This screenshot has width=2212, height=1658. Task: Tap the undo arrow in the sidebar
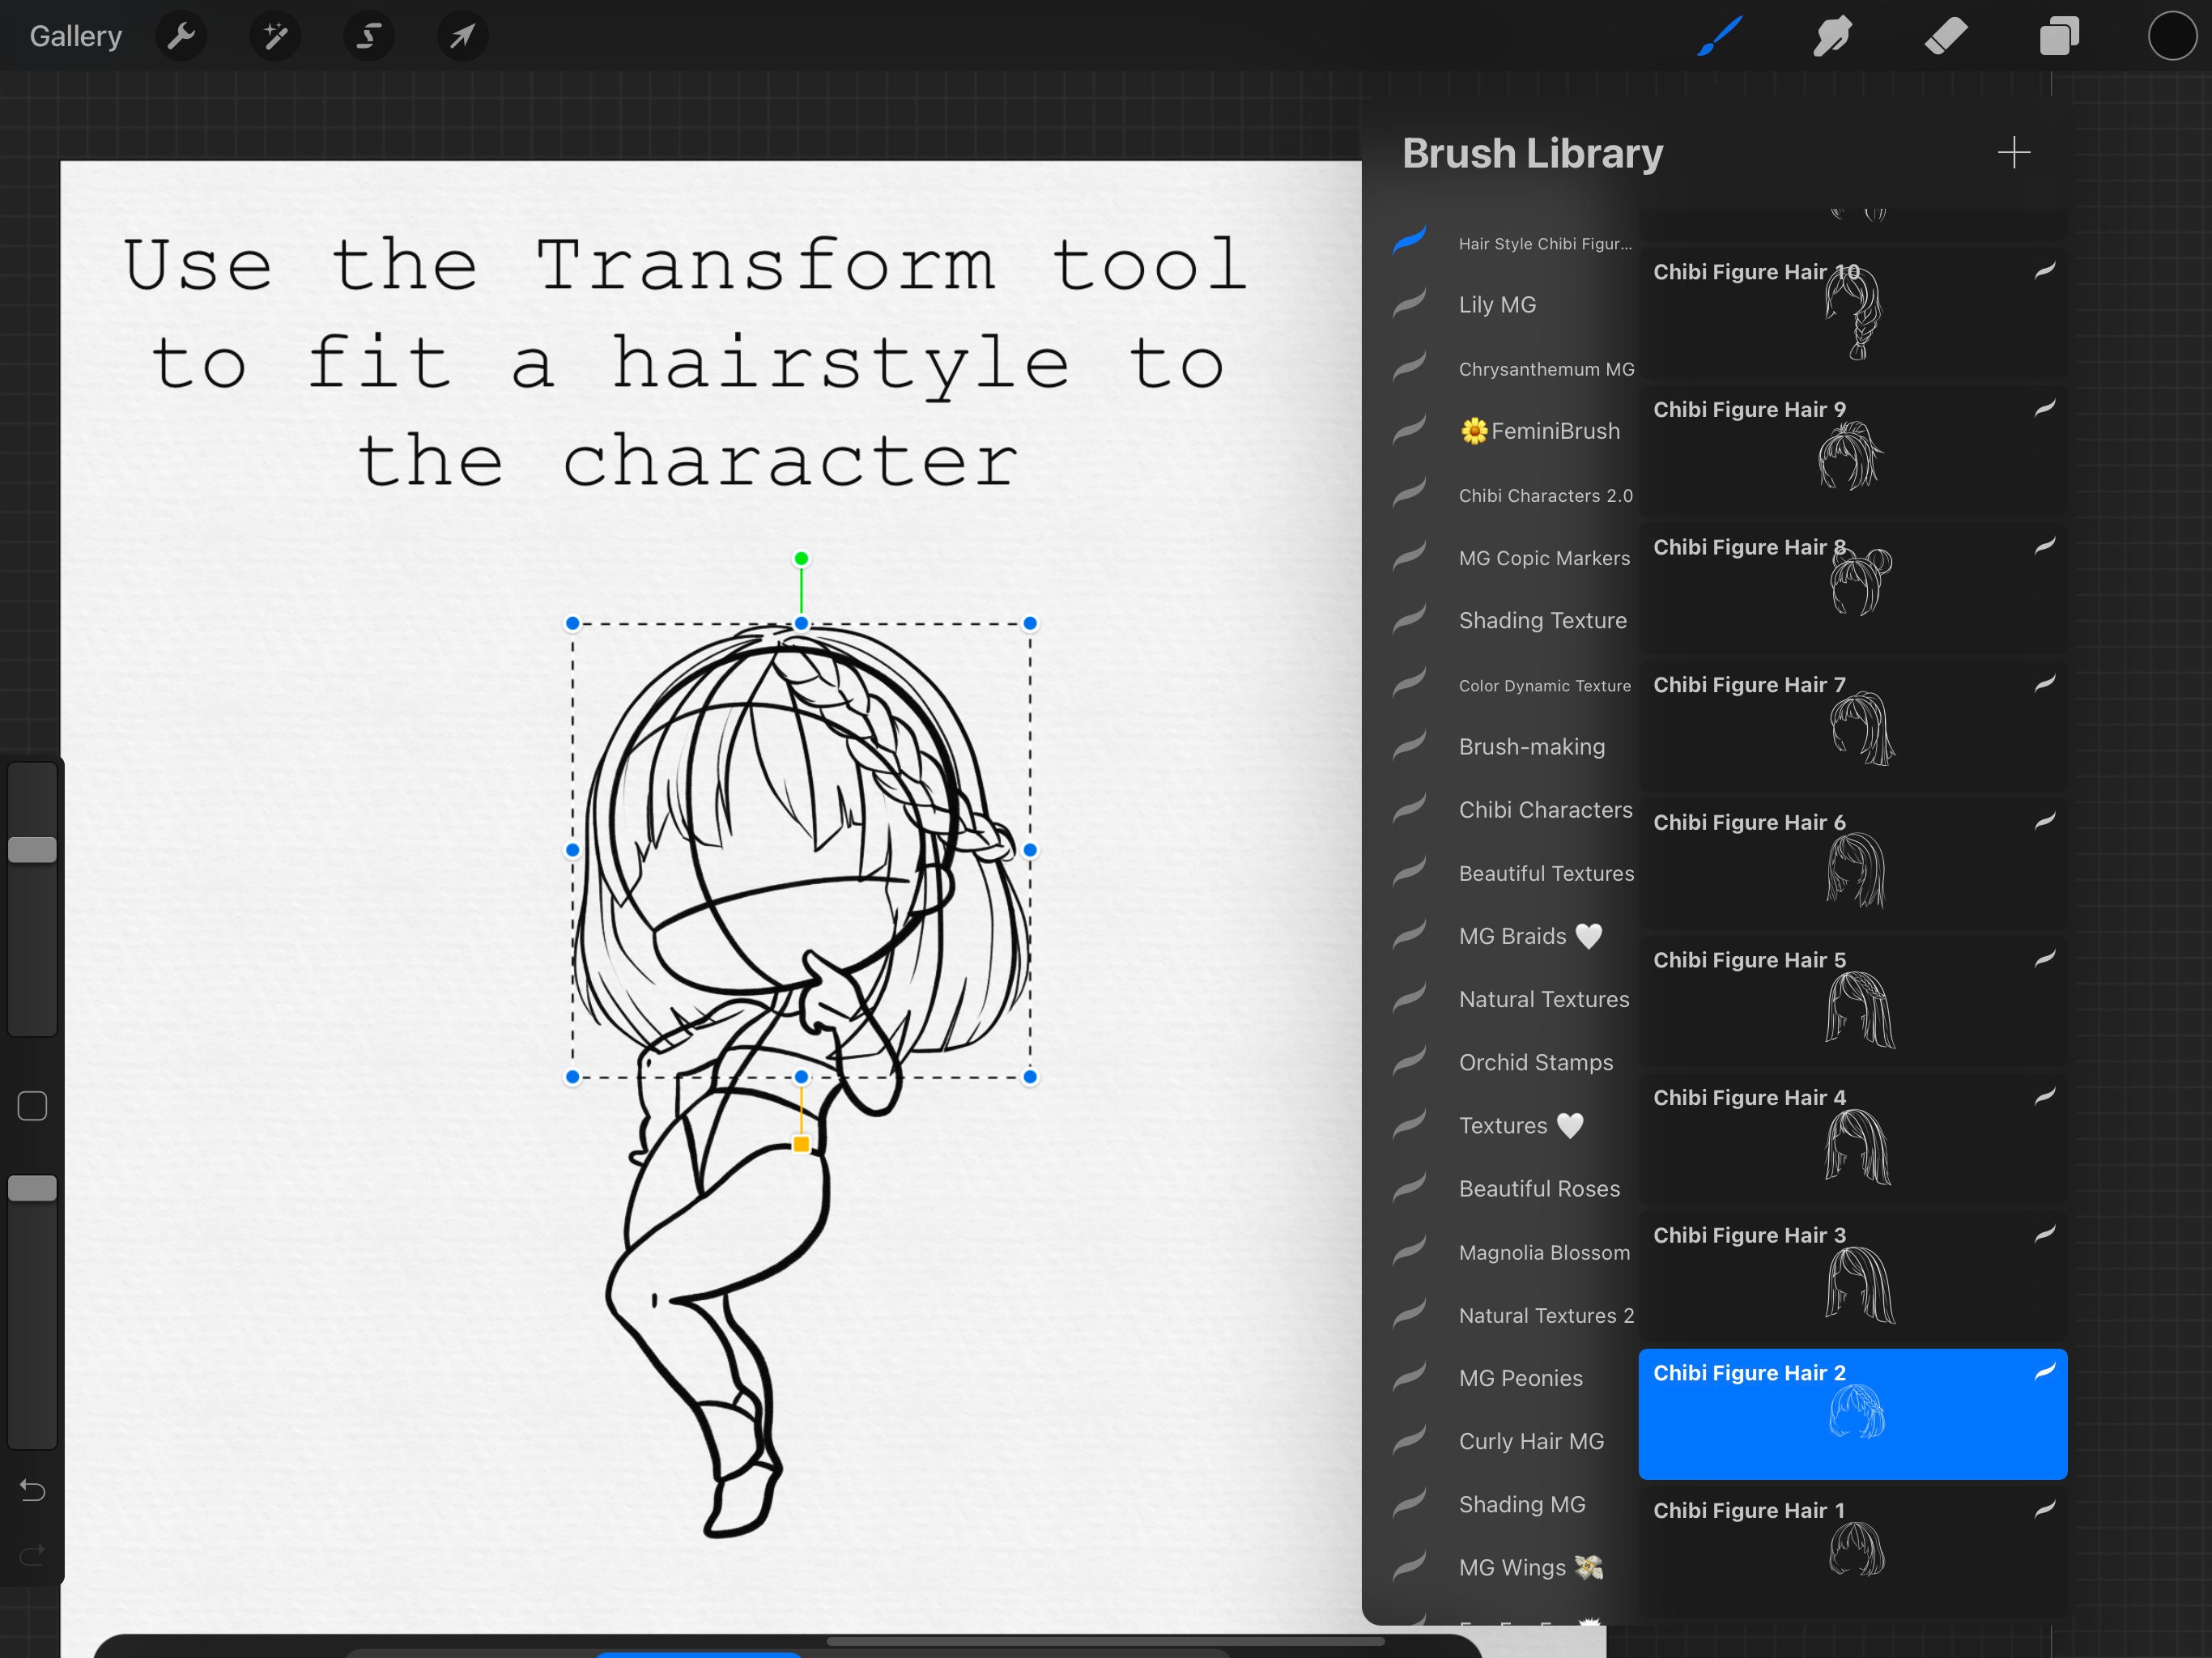pyautogui.click(x=32, y=1491)
